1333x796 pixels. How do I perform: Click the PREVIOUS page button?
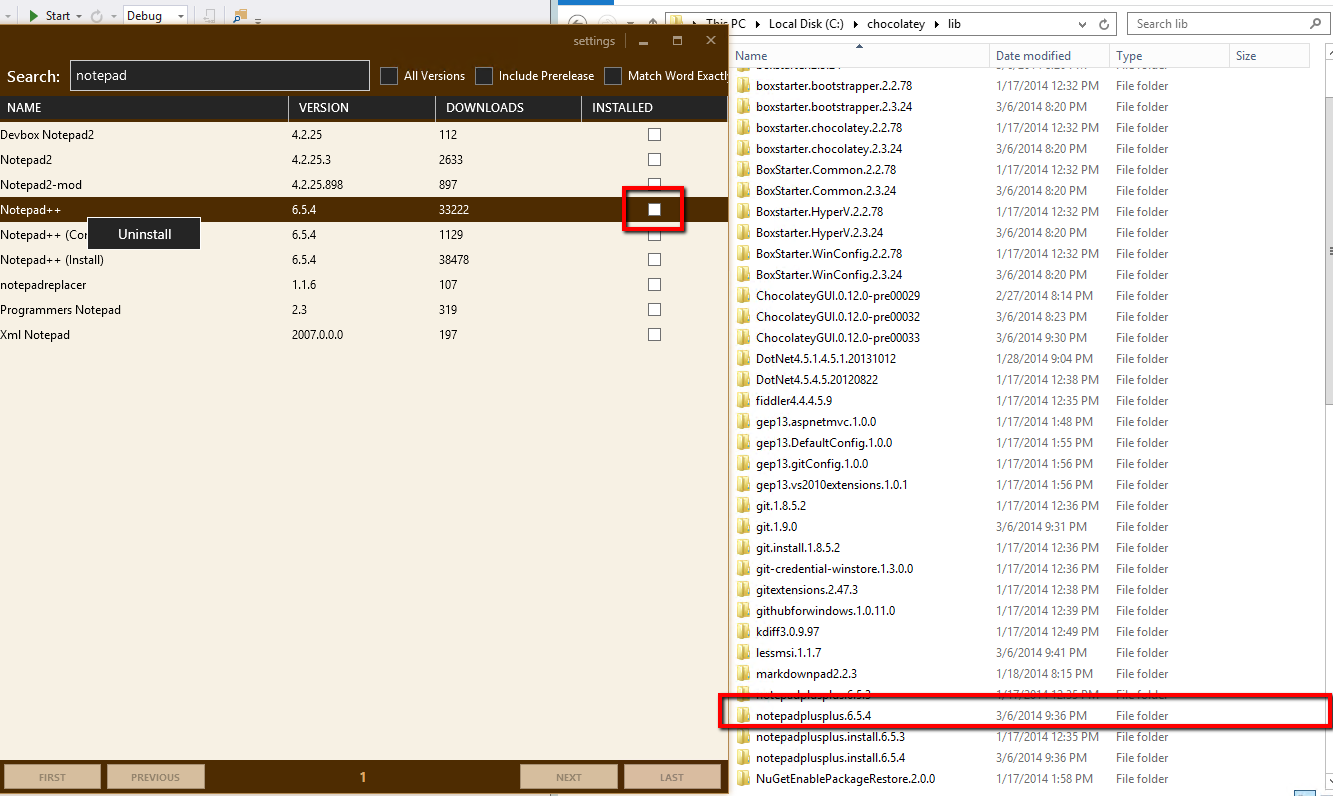click(x=156, y=777)
